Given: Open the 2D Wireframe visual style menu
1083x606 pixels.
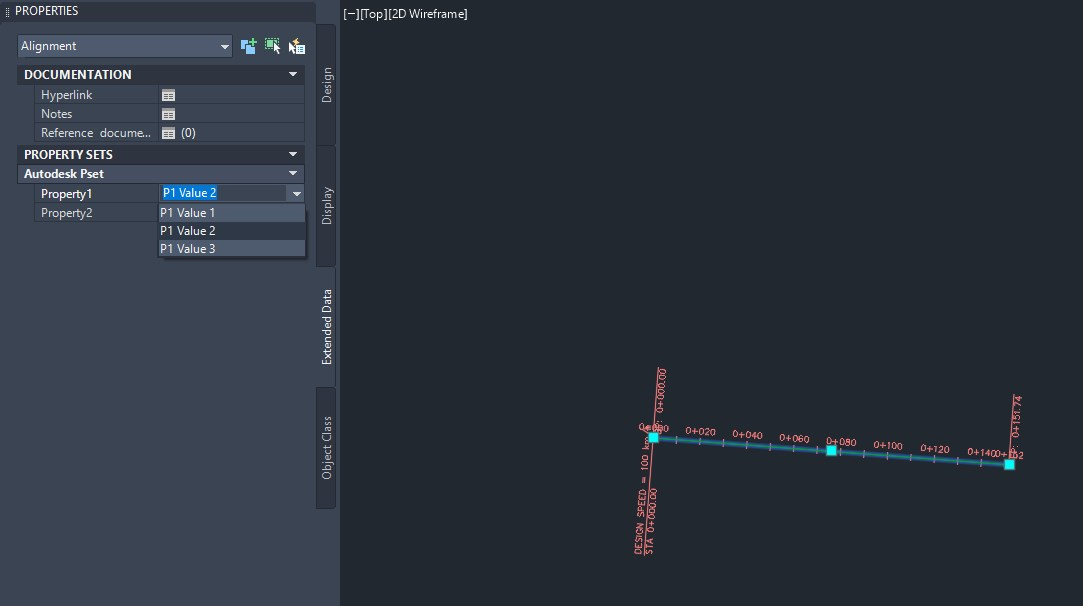Looking at the screenshot, I should pyautogui.click(x=430, y=13).
